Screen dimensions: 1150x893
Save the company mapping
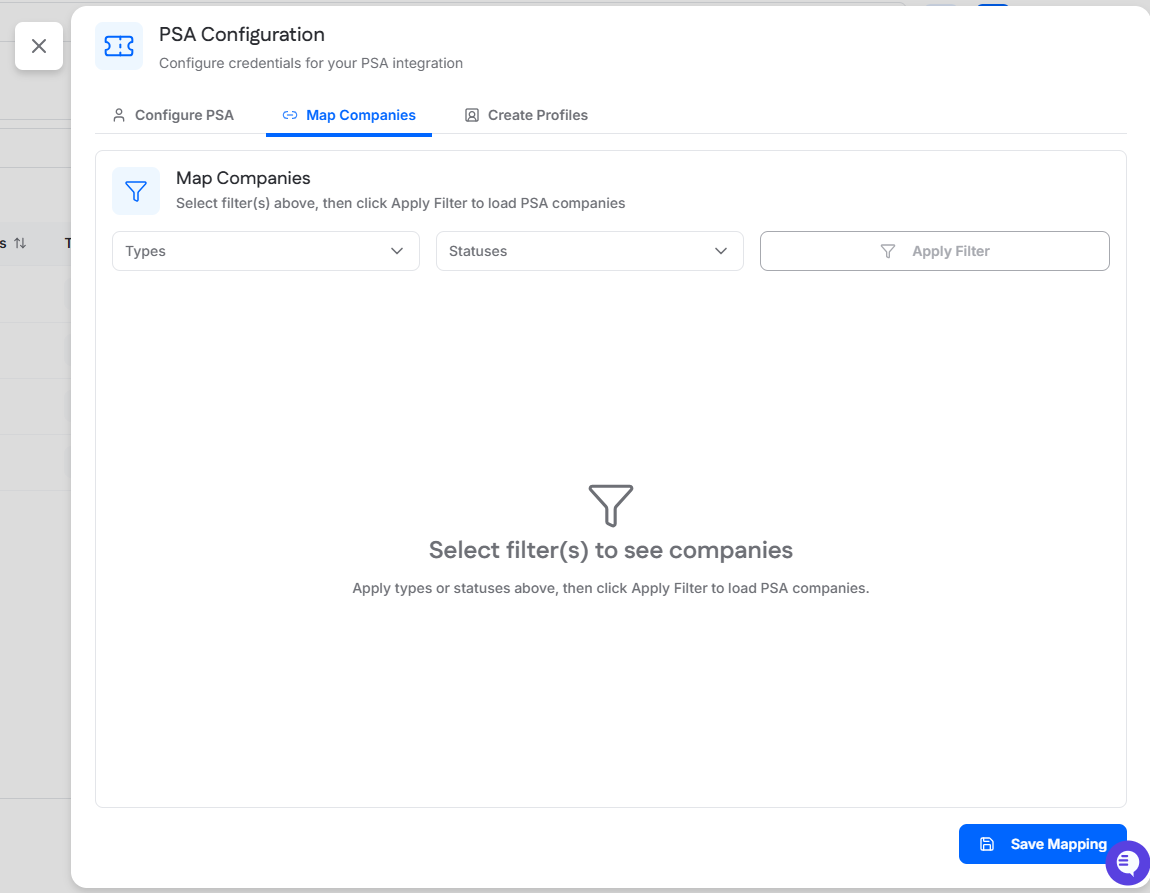click(1042, 844)
